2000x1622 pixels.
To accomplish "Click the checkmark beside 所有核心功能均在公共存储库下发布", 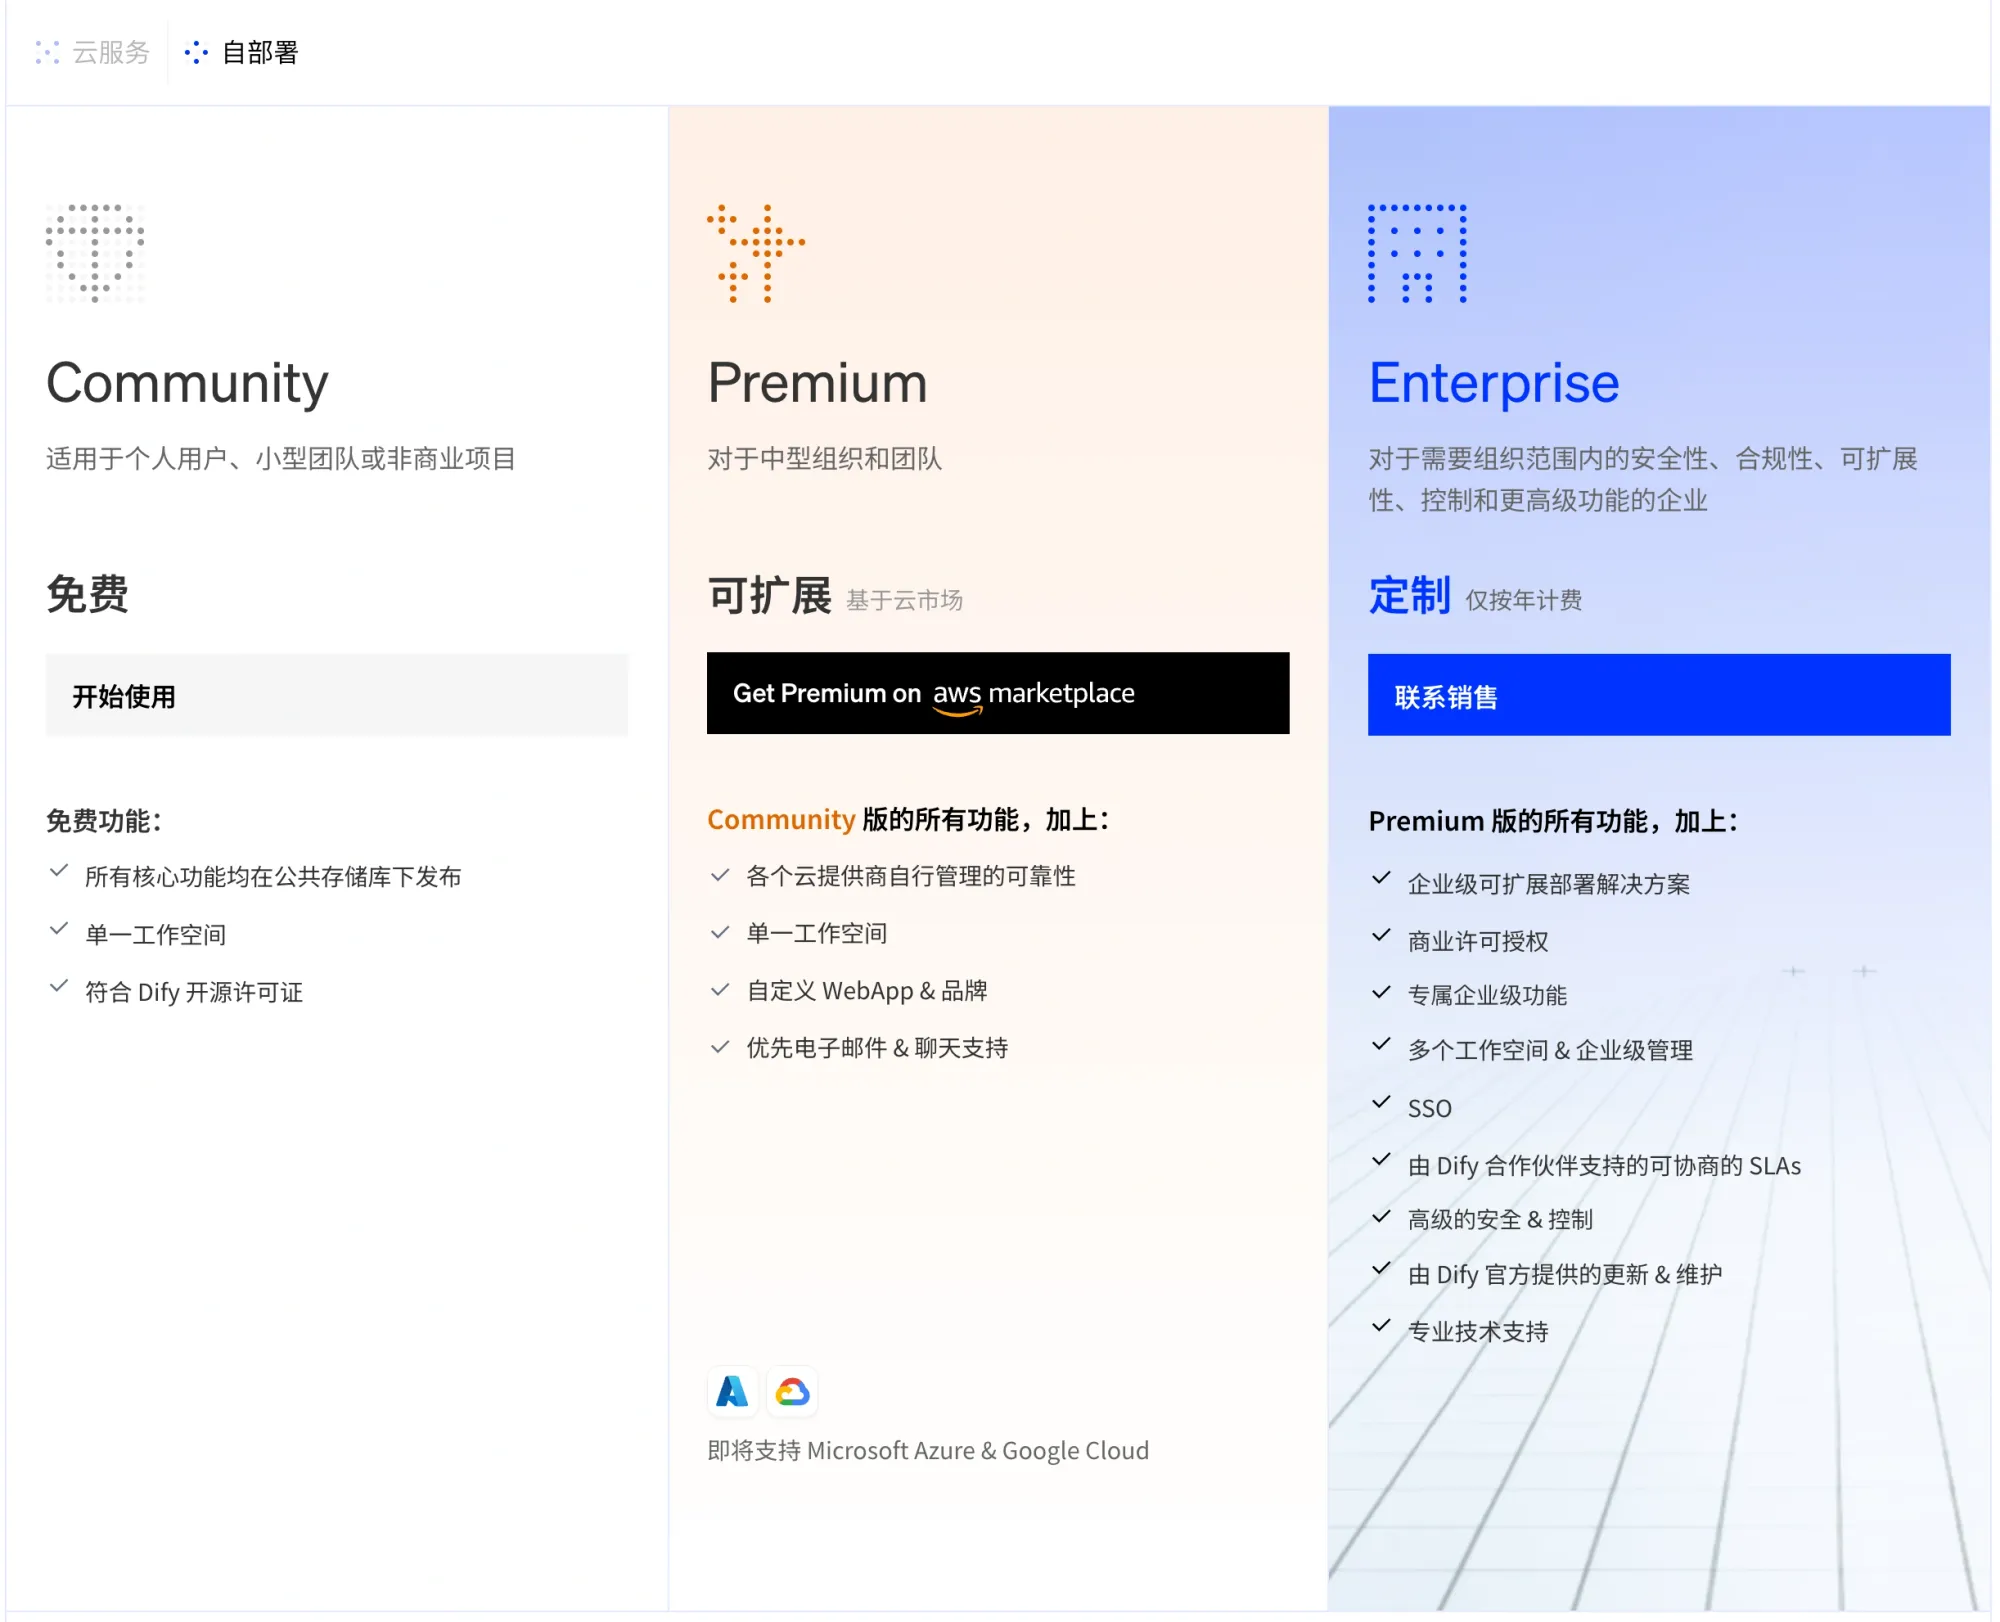I will (59, 871).
